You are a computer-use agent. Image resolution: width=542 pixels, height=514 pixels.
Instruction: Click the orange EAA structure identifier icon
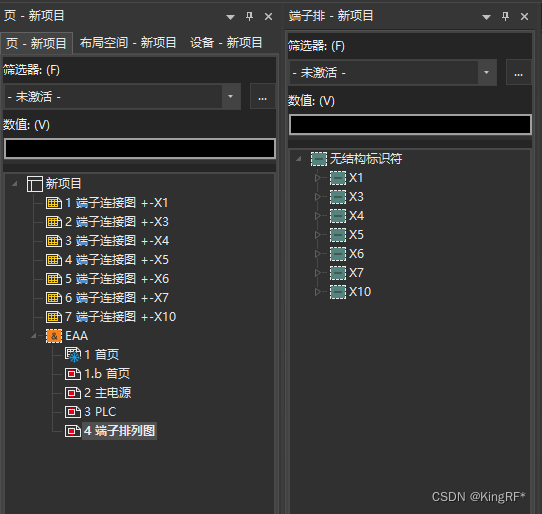pyautogui.click(x=54, y=336)
